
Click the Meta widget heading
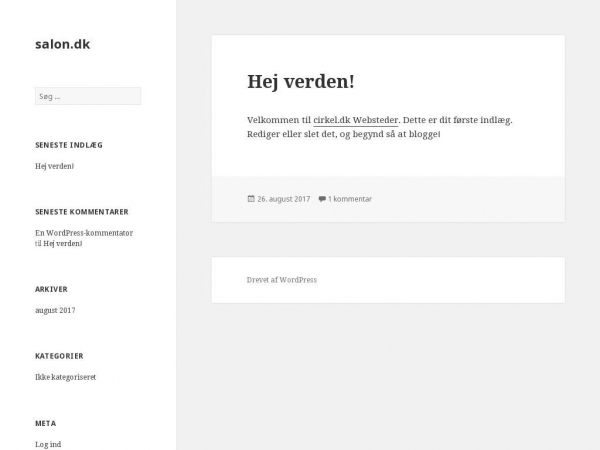(x=46, y=423)
